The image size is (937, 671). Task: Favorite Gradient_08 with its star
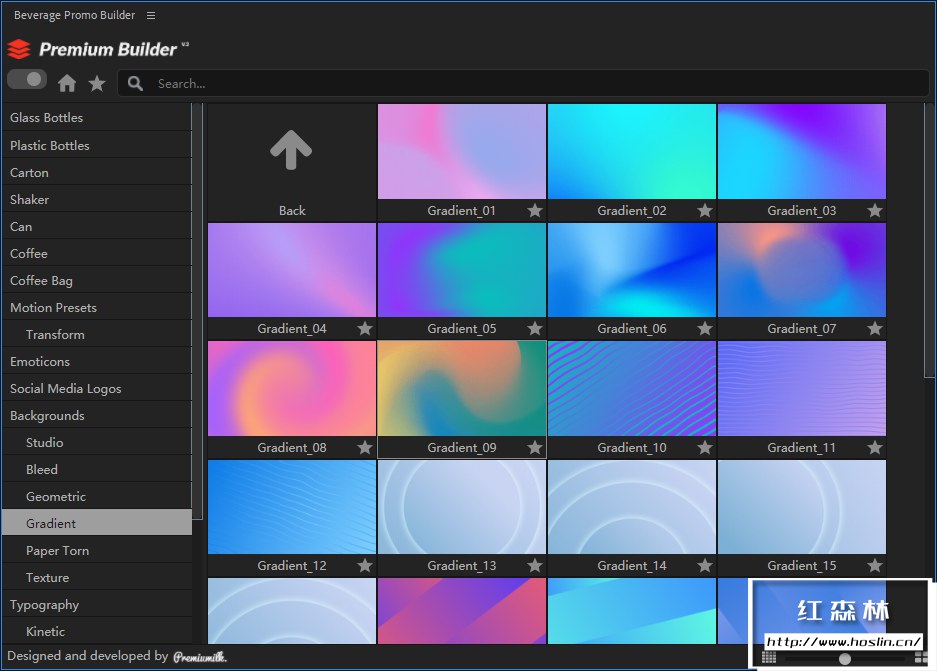tap(365, 448)
